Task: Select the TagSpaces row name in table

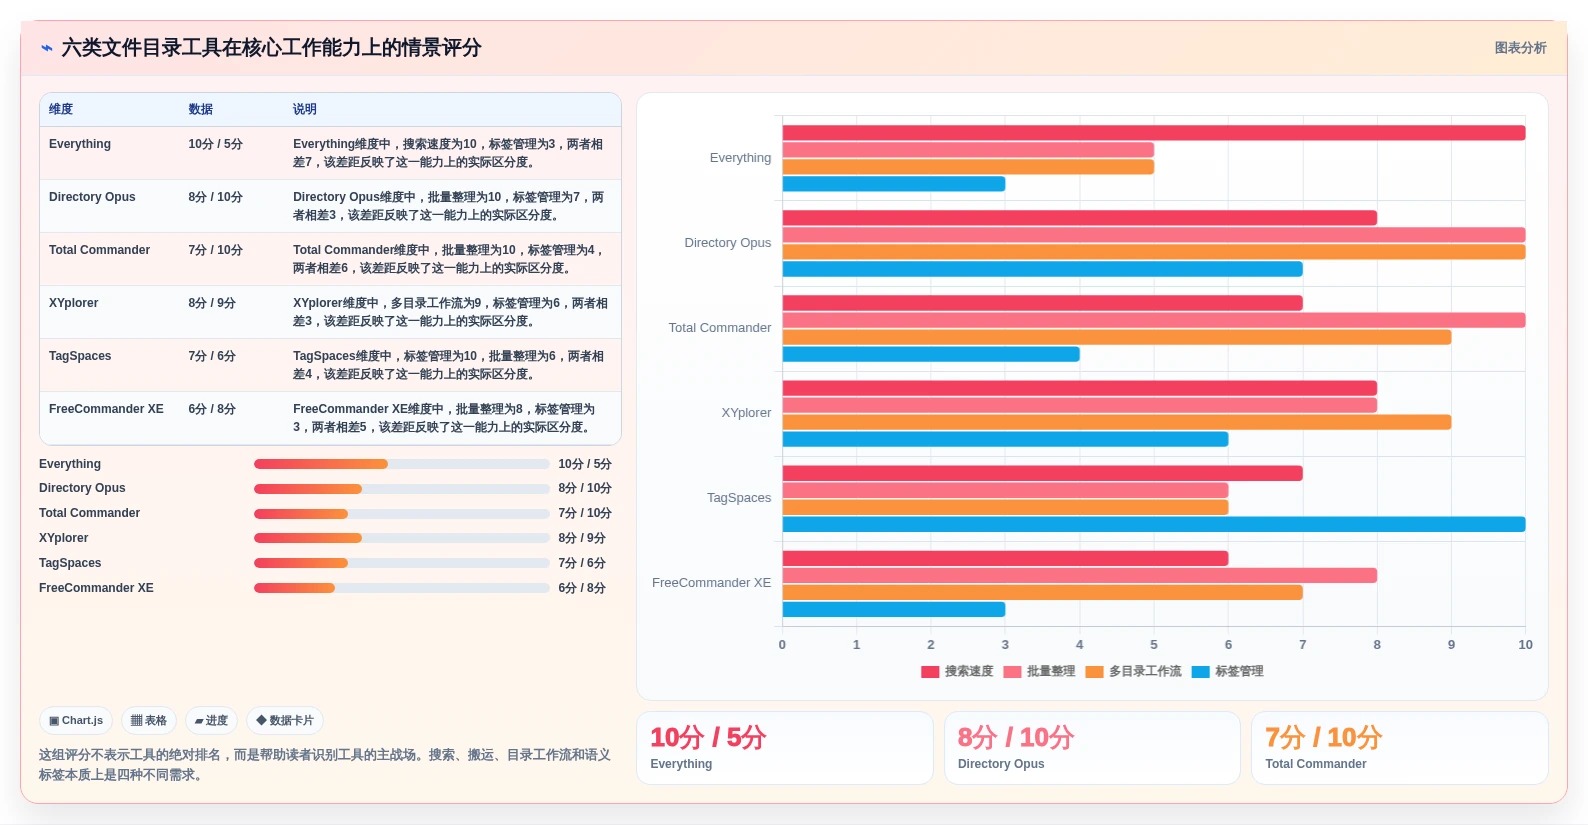Action: tap(80, 356)
